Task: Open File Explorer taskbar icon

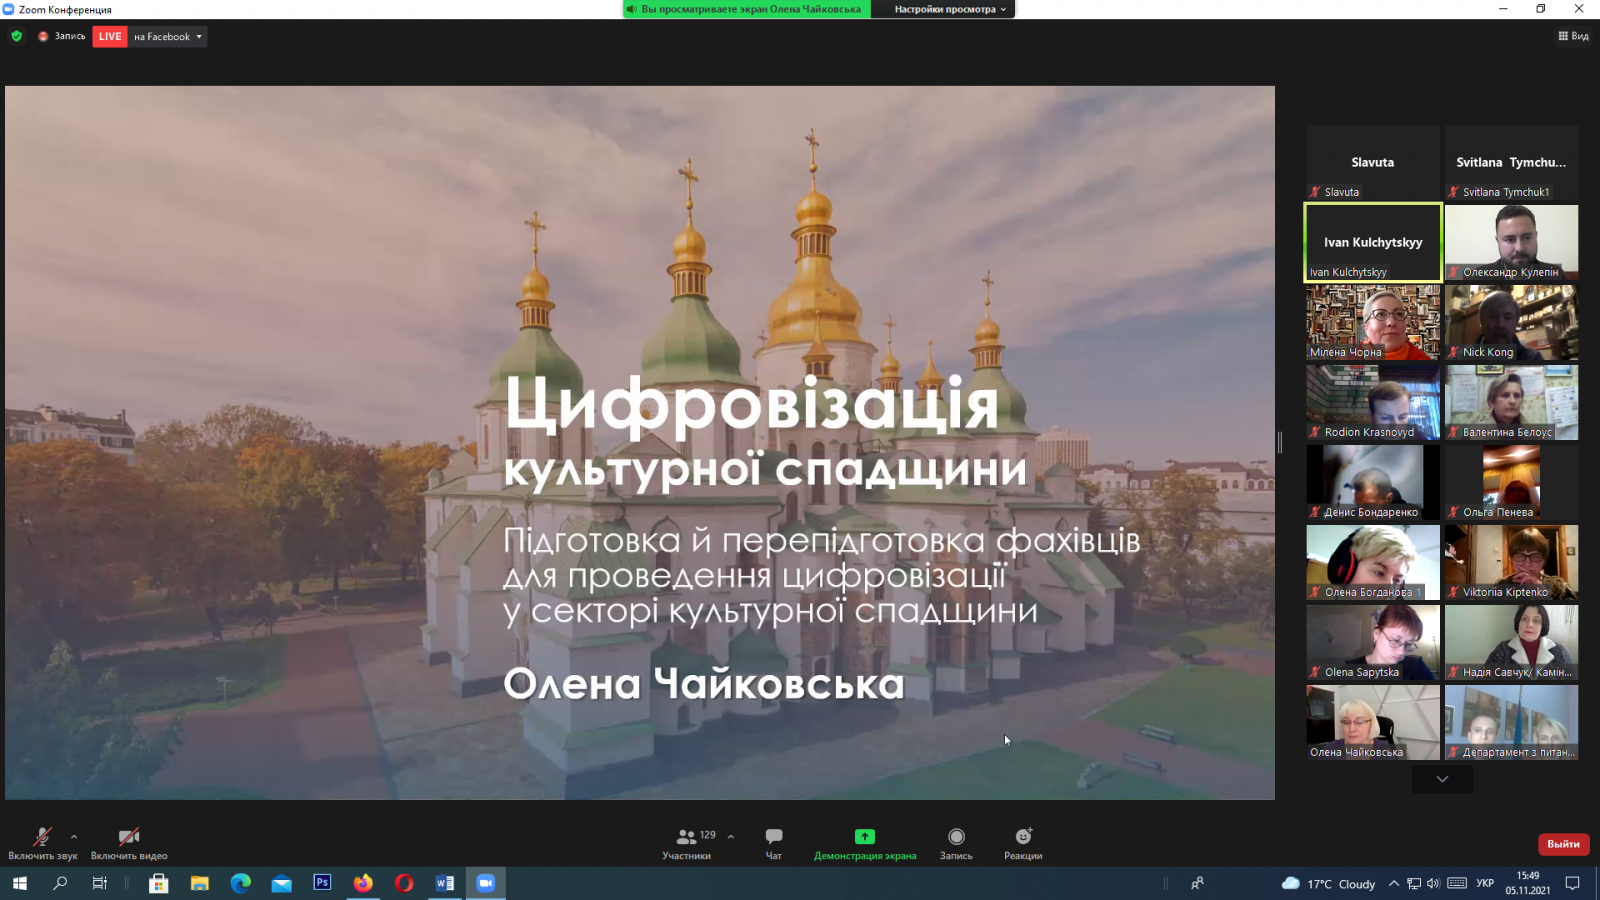Action: point(199,883)
